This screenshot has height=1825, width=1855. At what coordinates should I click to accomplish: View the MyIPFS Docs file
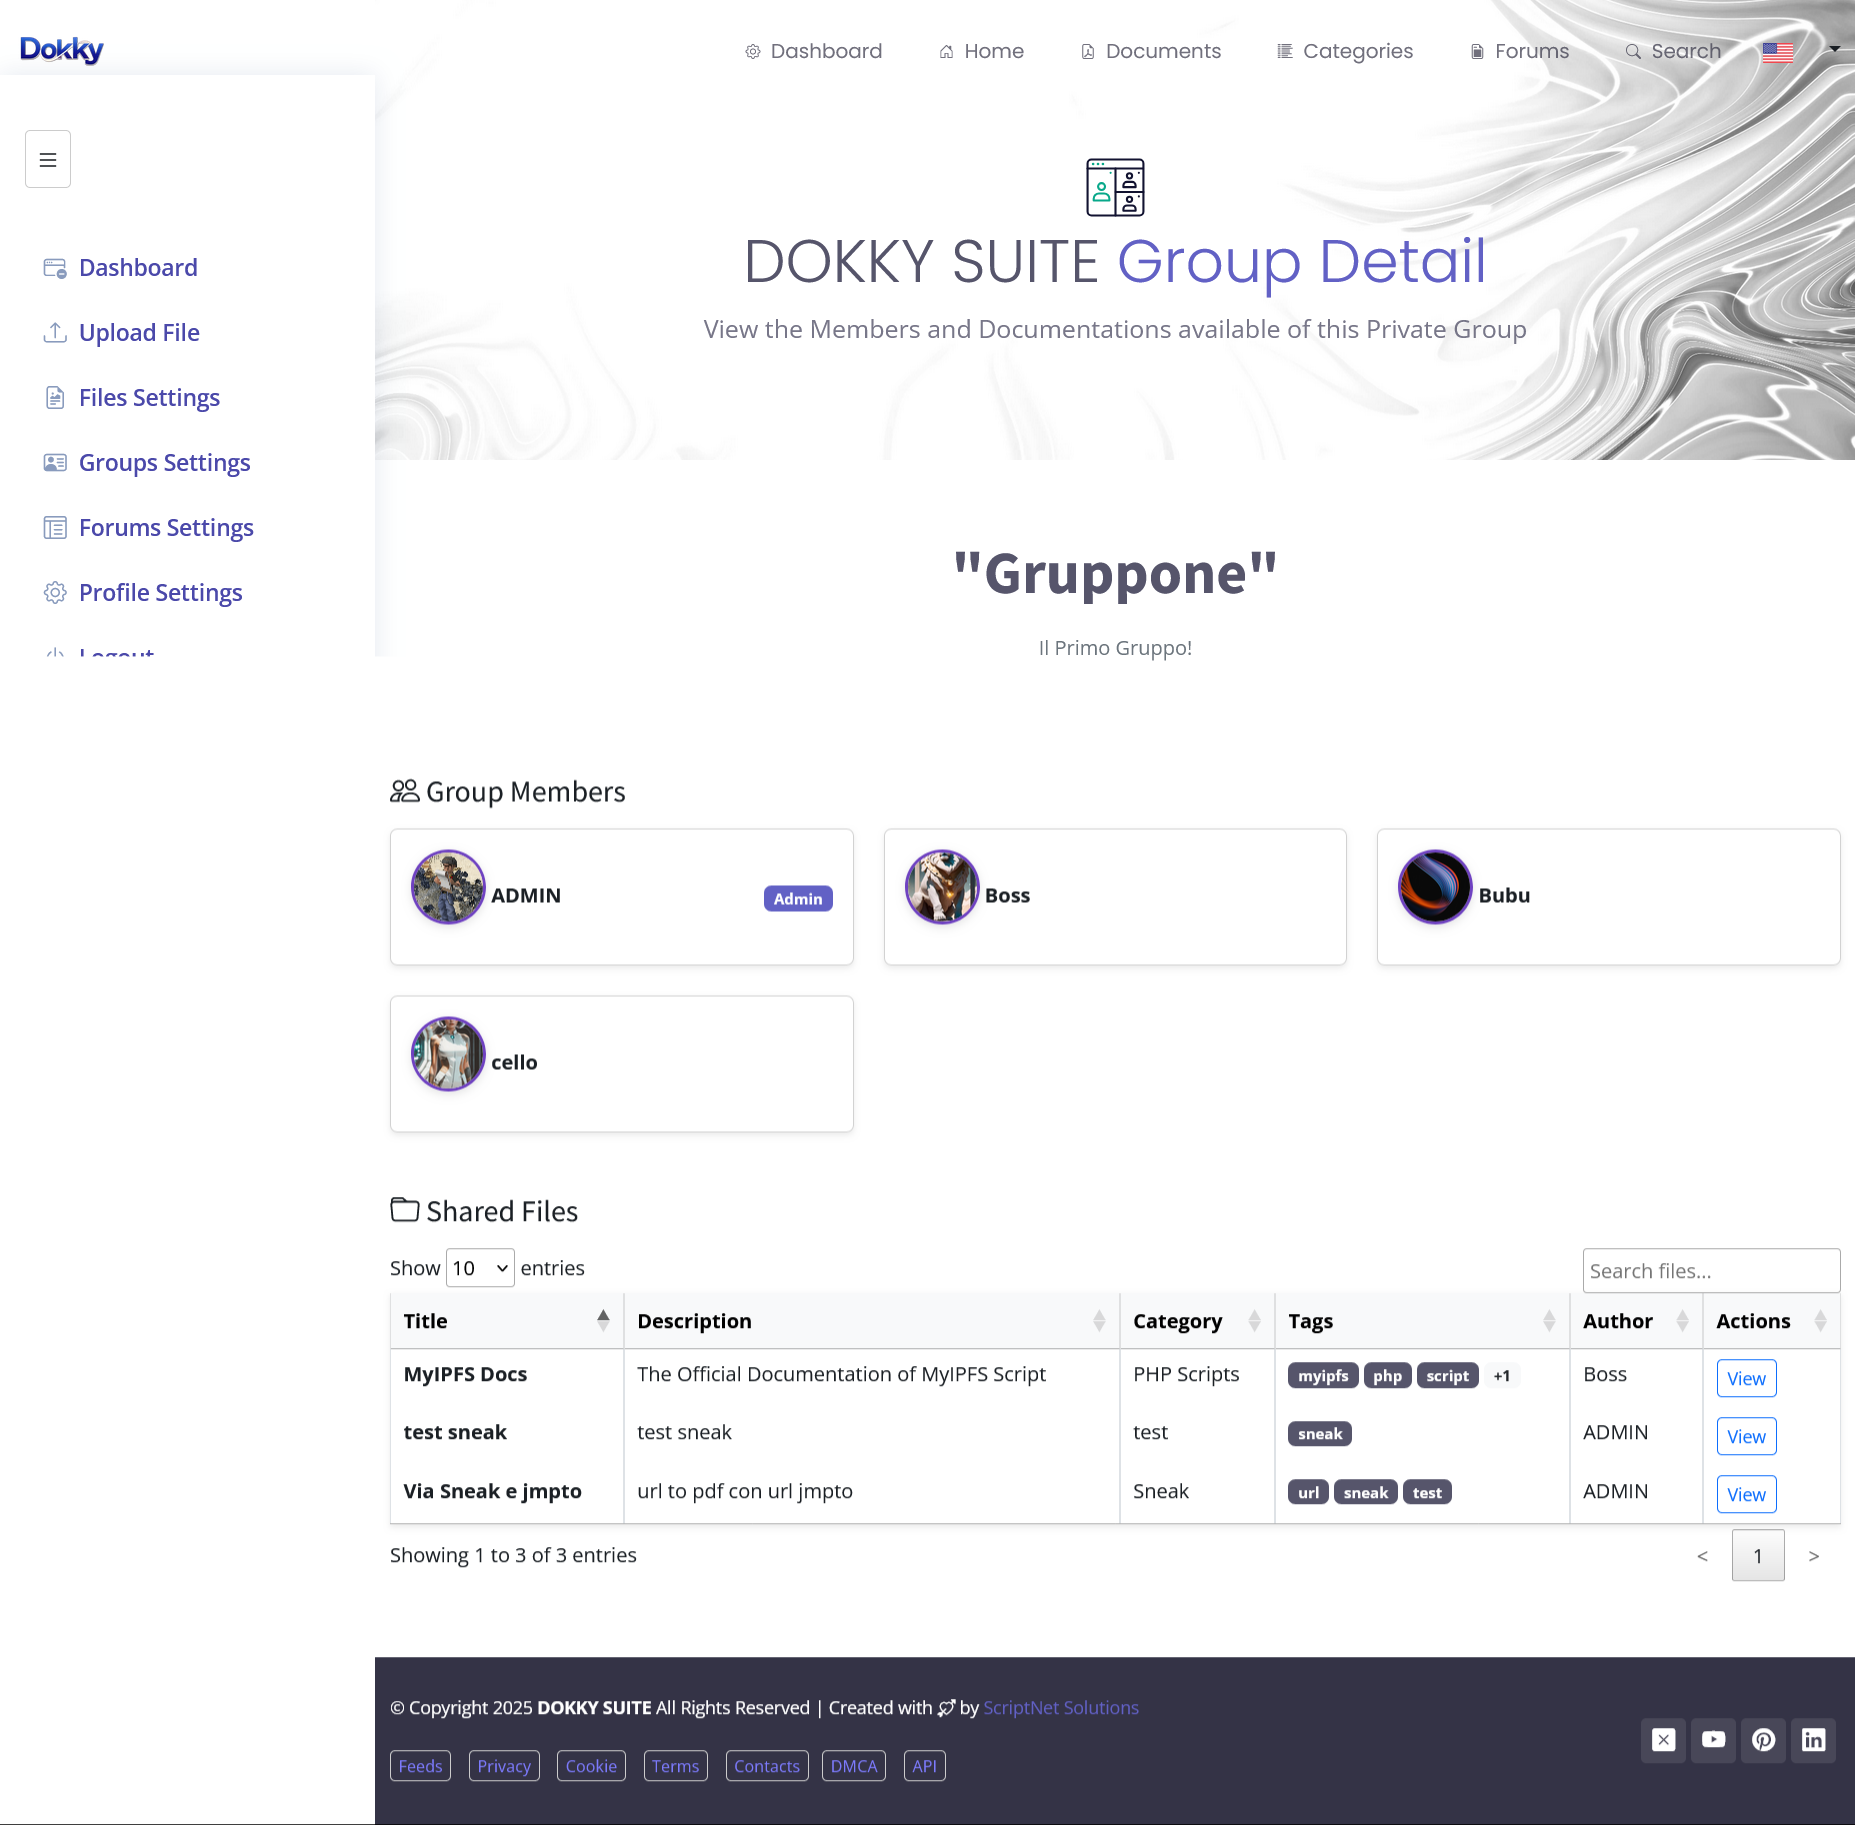1746,1379
